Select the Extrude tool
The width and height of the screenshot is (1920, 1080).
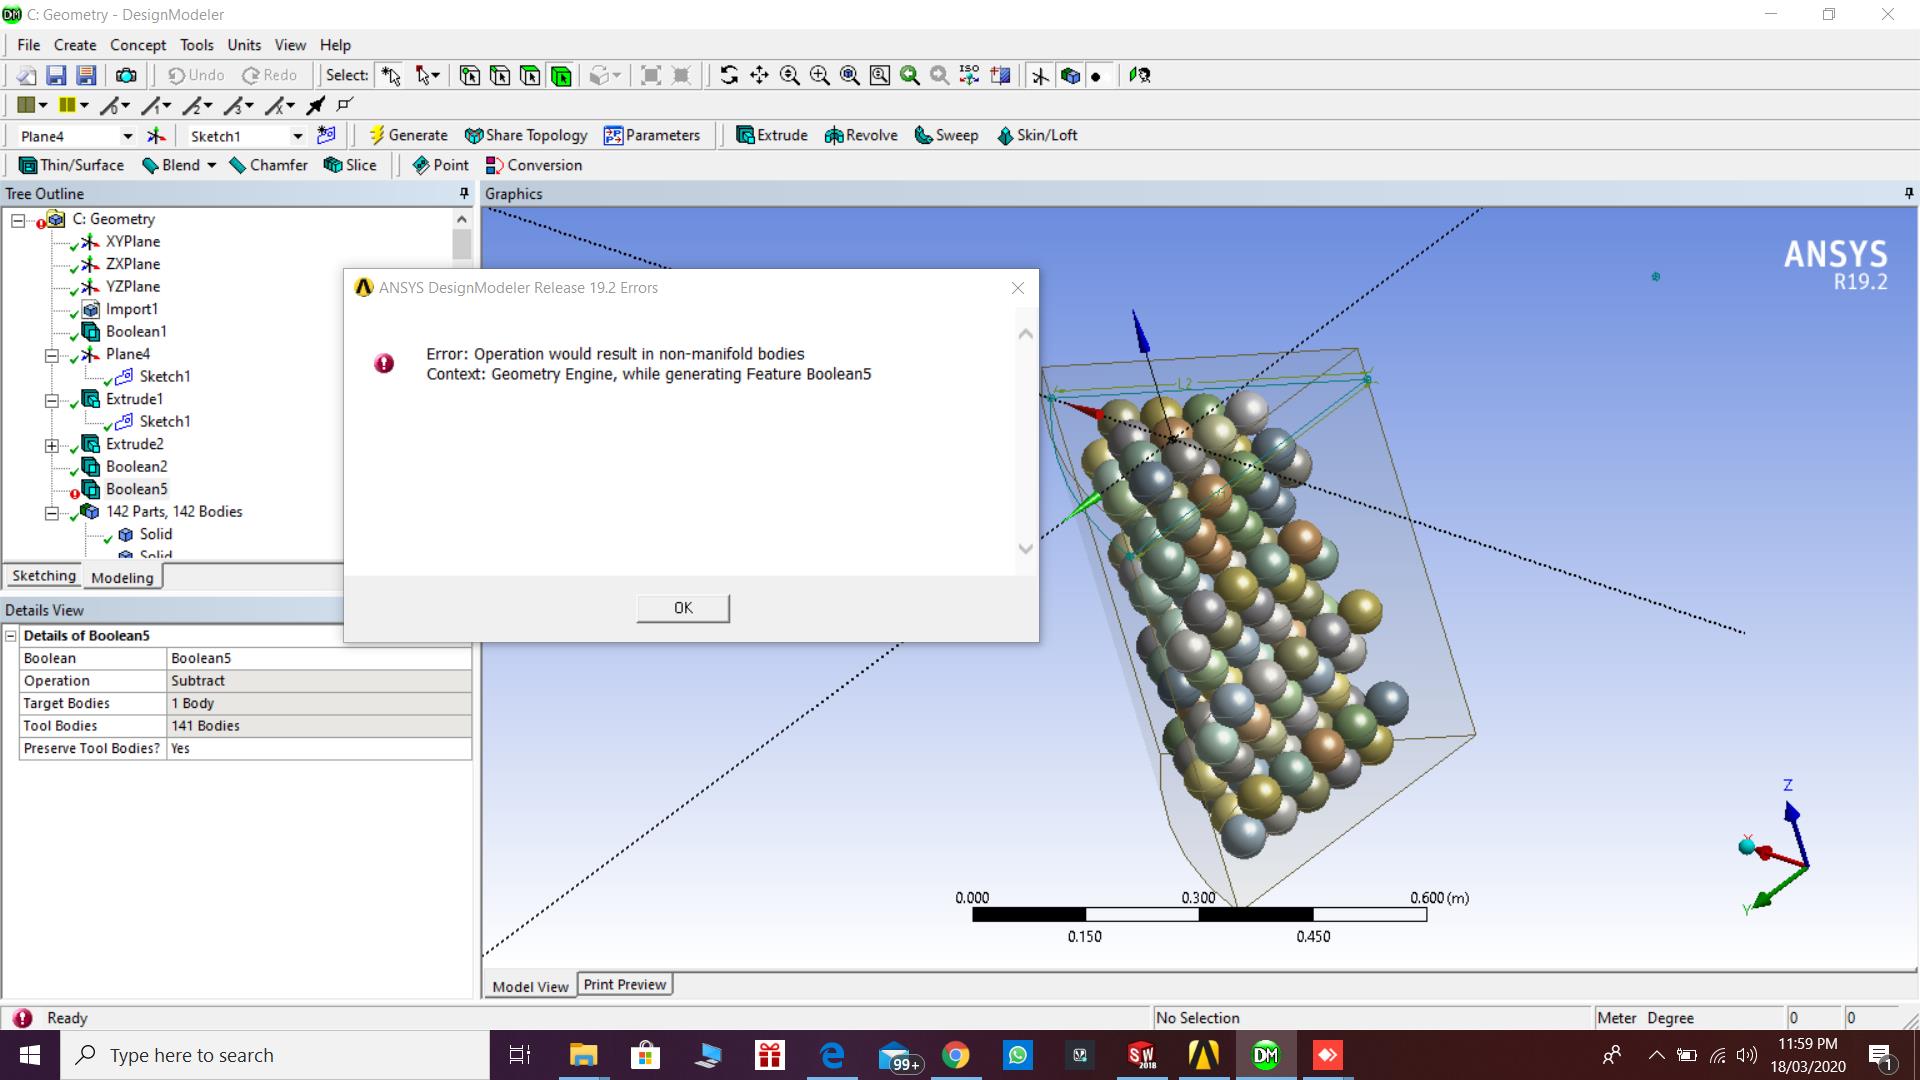click(771, 135)
